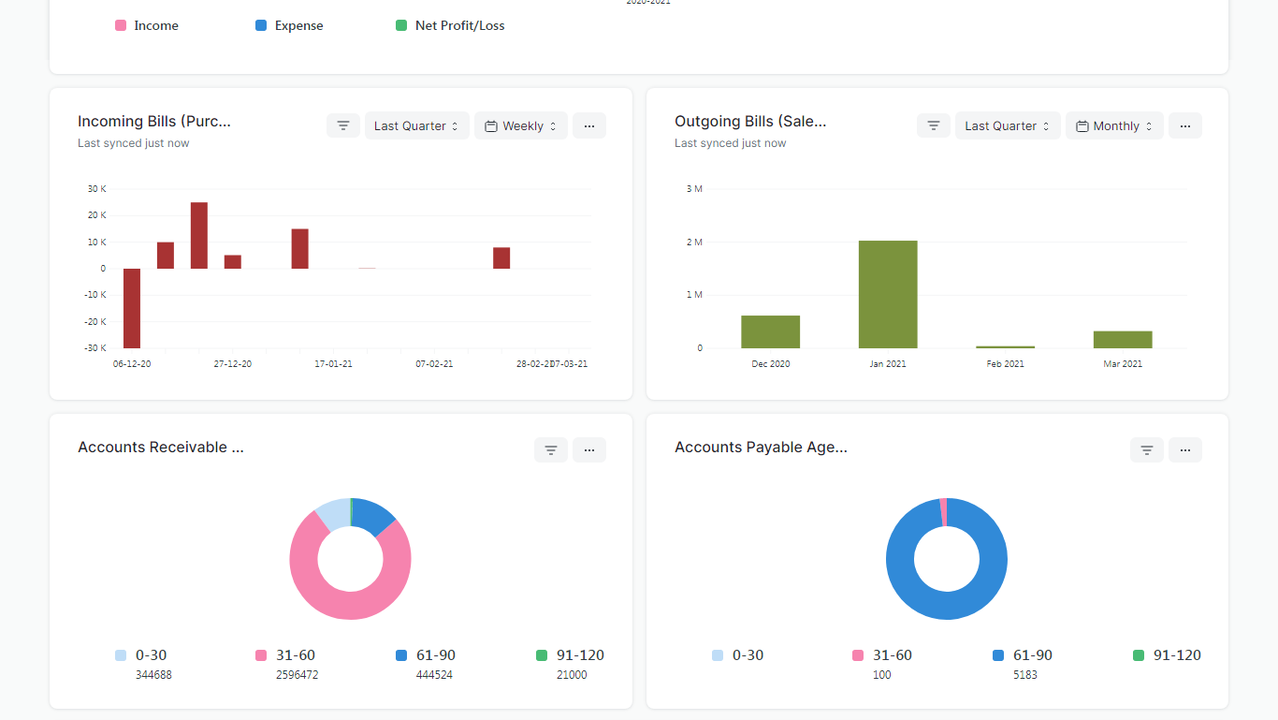The width and height of the screenshot is (1278, 720).
Task: Open more options for Incoming Bills chart
Action: pos(589,126)
